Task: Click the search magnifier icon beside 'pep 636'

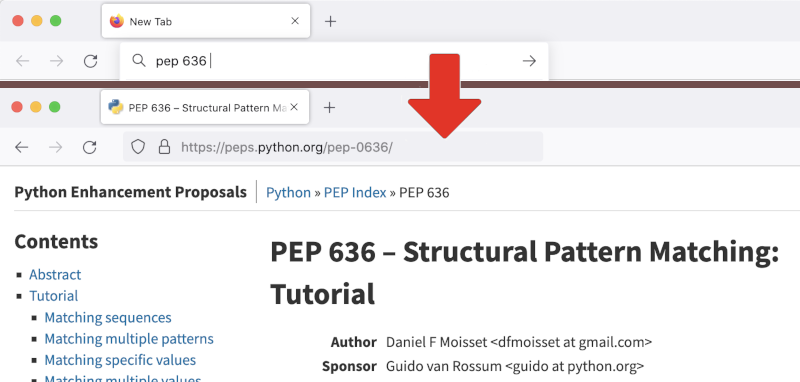Action: (139, 61)
